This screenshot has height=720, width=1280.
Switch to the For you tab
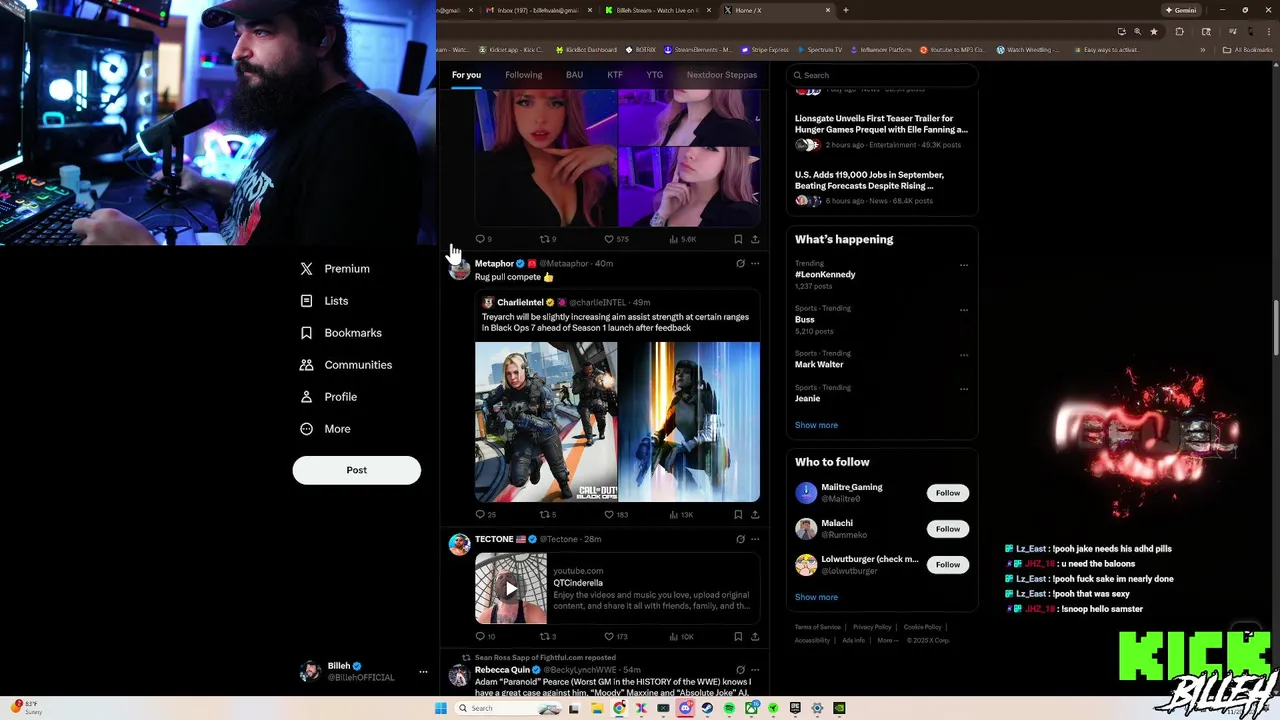(466, 75)
